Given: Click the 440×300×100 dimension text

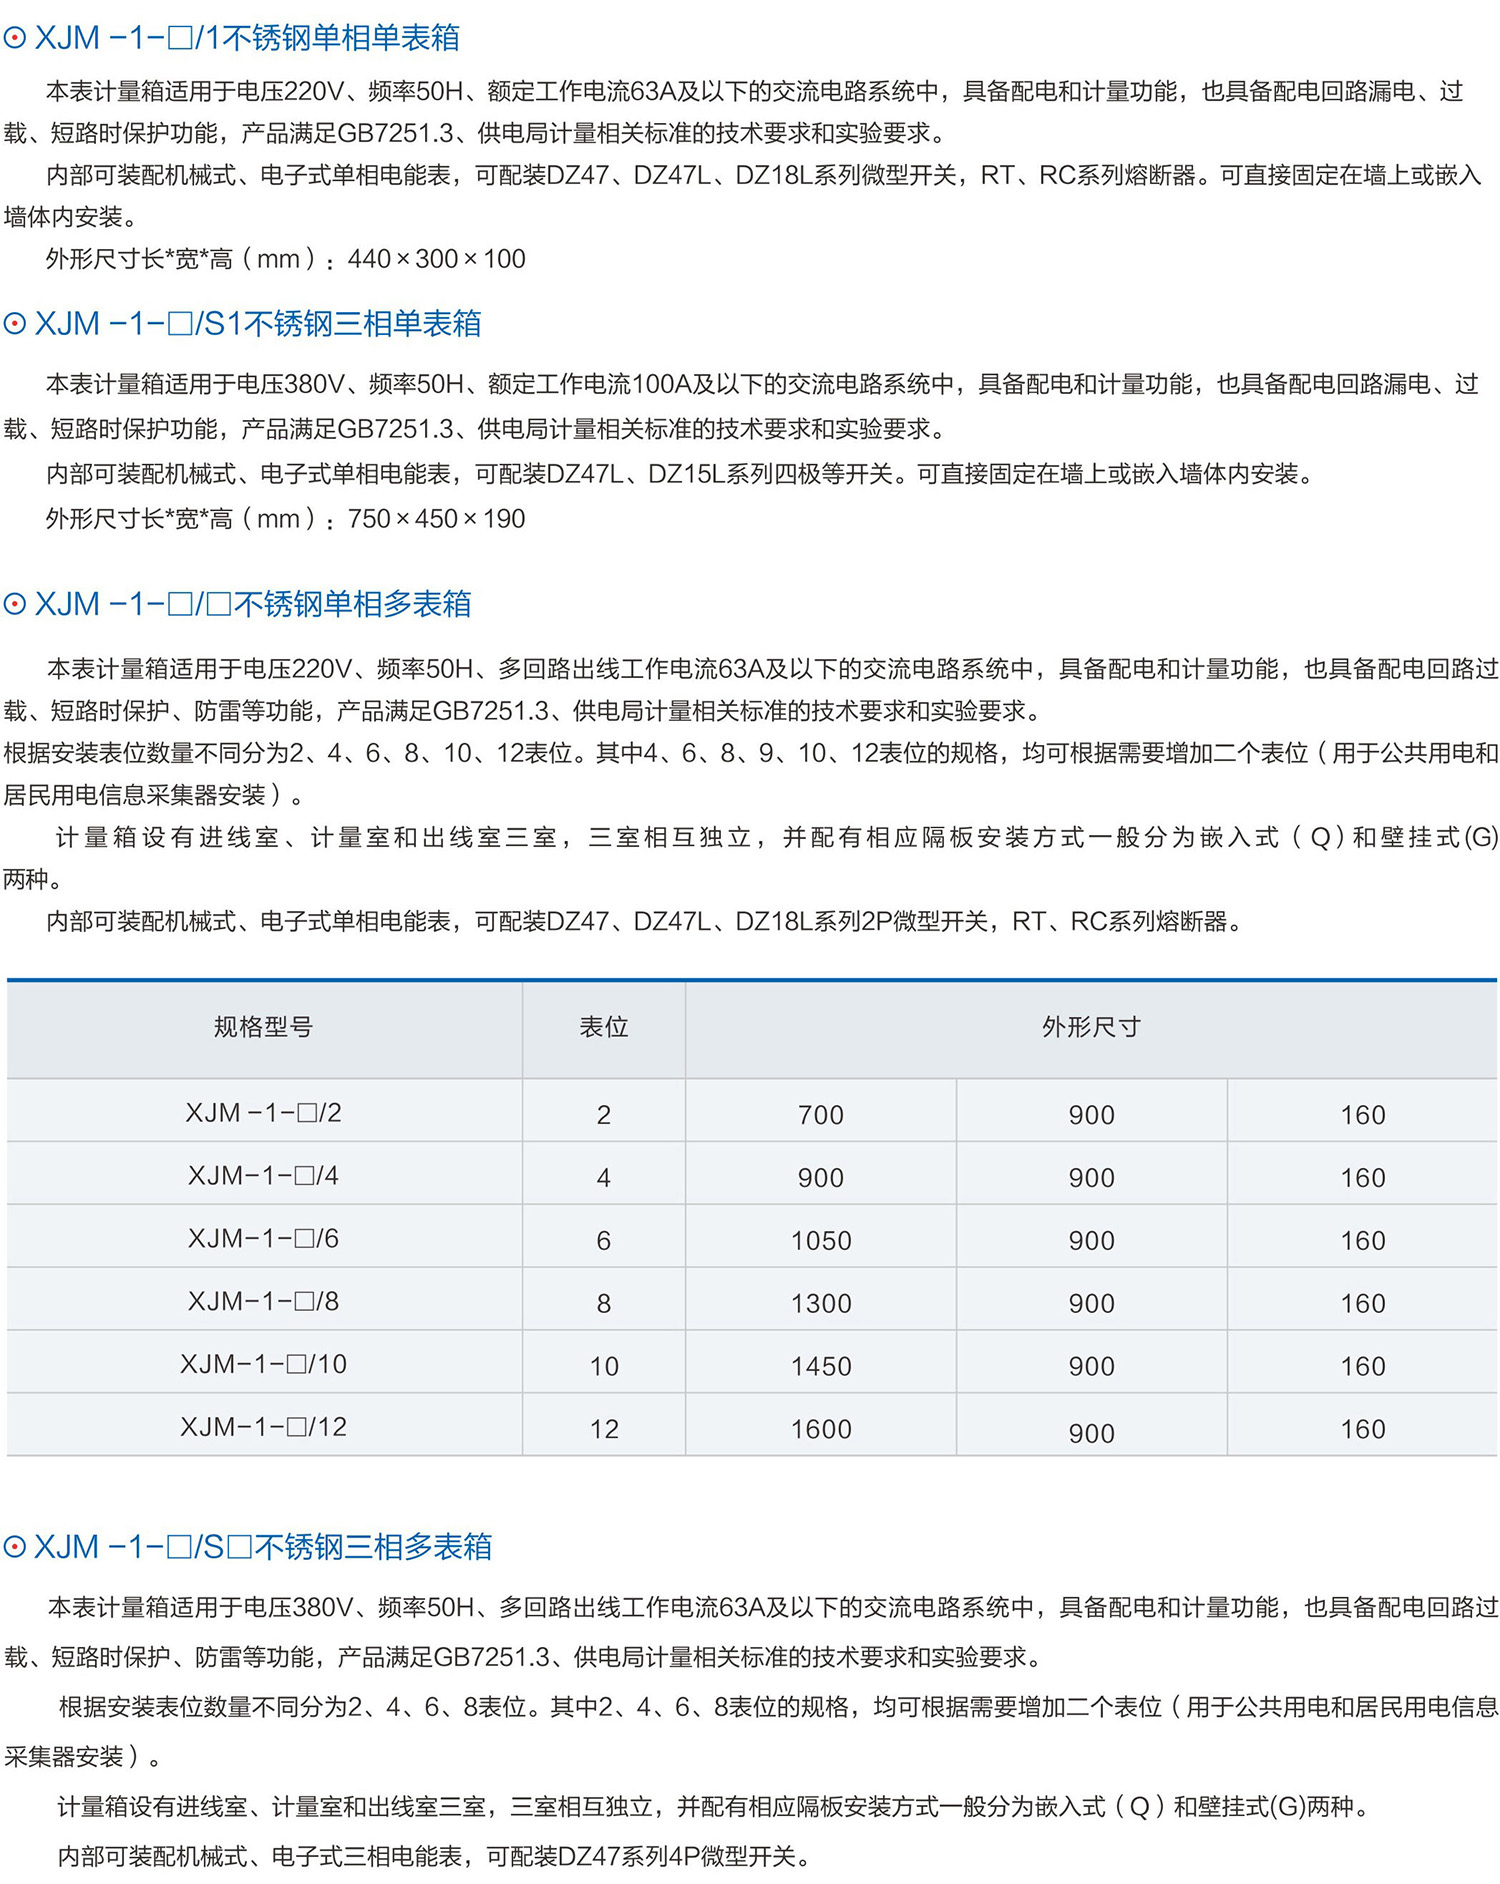Looking at the screenshot, I should click(x=436, y=259).
